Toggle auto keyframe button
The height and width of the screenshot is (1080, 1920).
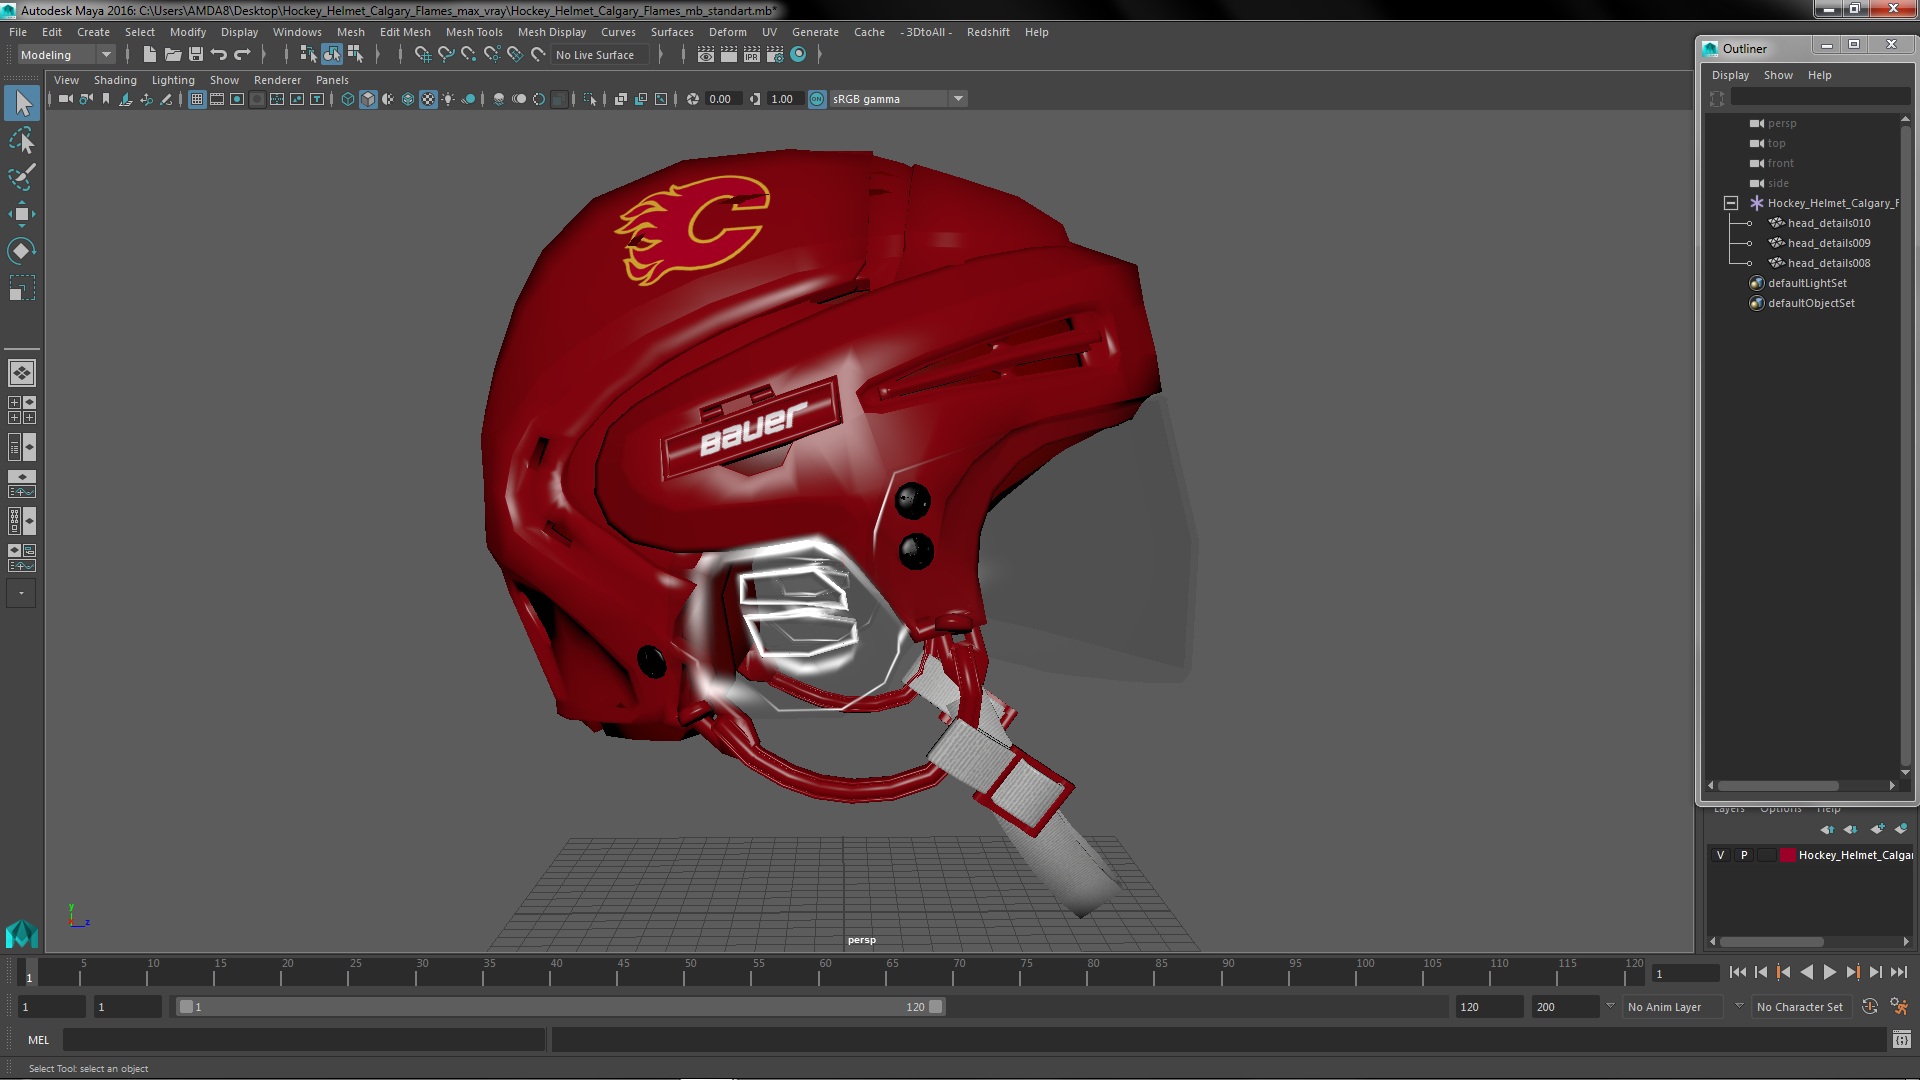(1870, 1007)
